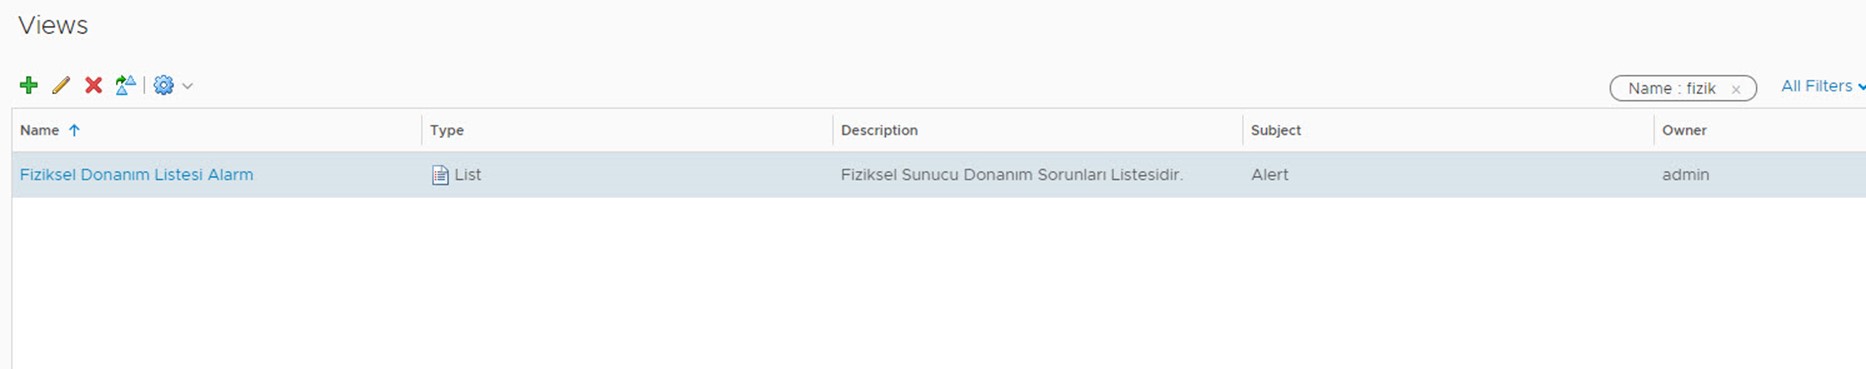
Task: Click the clone view triangles icon
Action: click(x=125, y=85)
